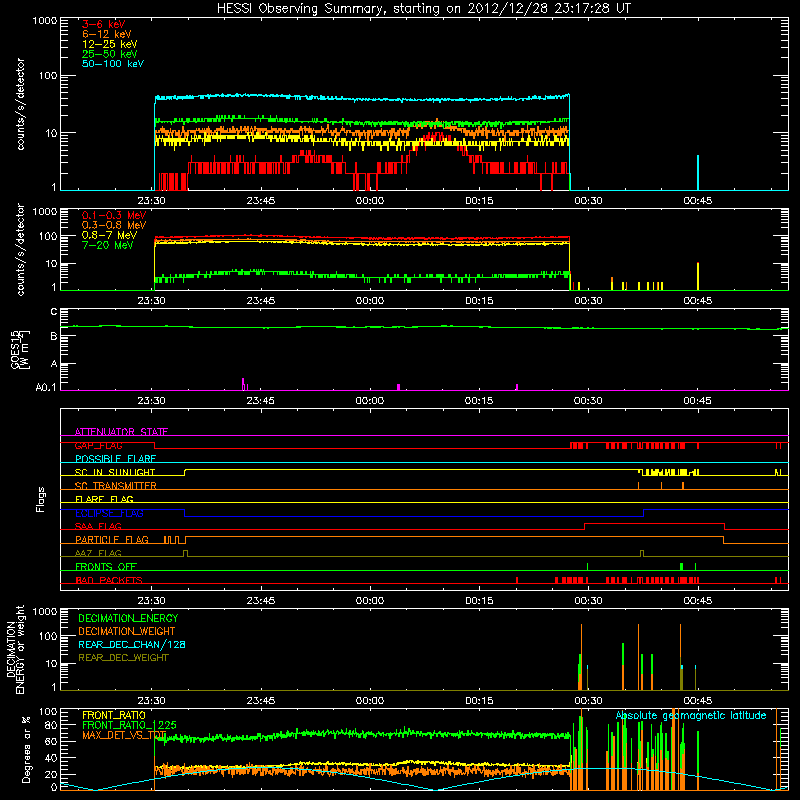Screen dimensions: 800x800
Task: Select the 25-50 keV legend label
Action: 110,54
